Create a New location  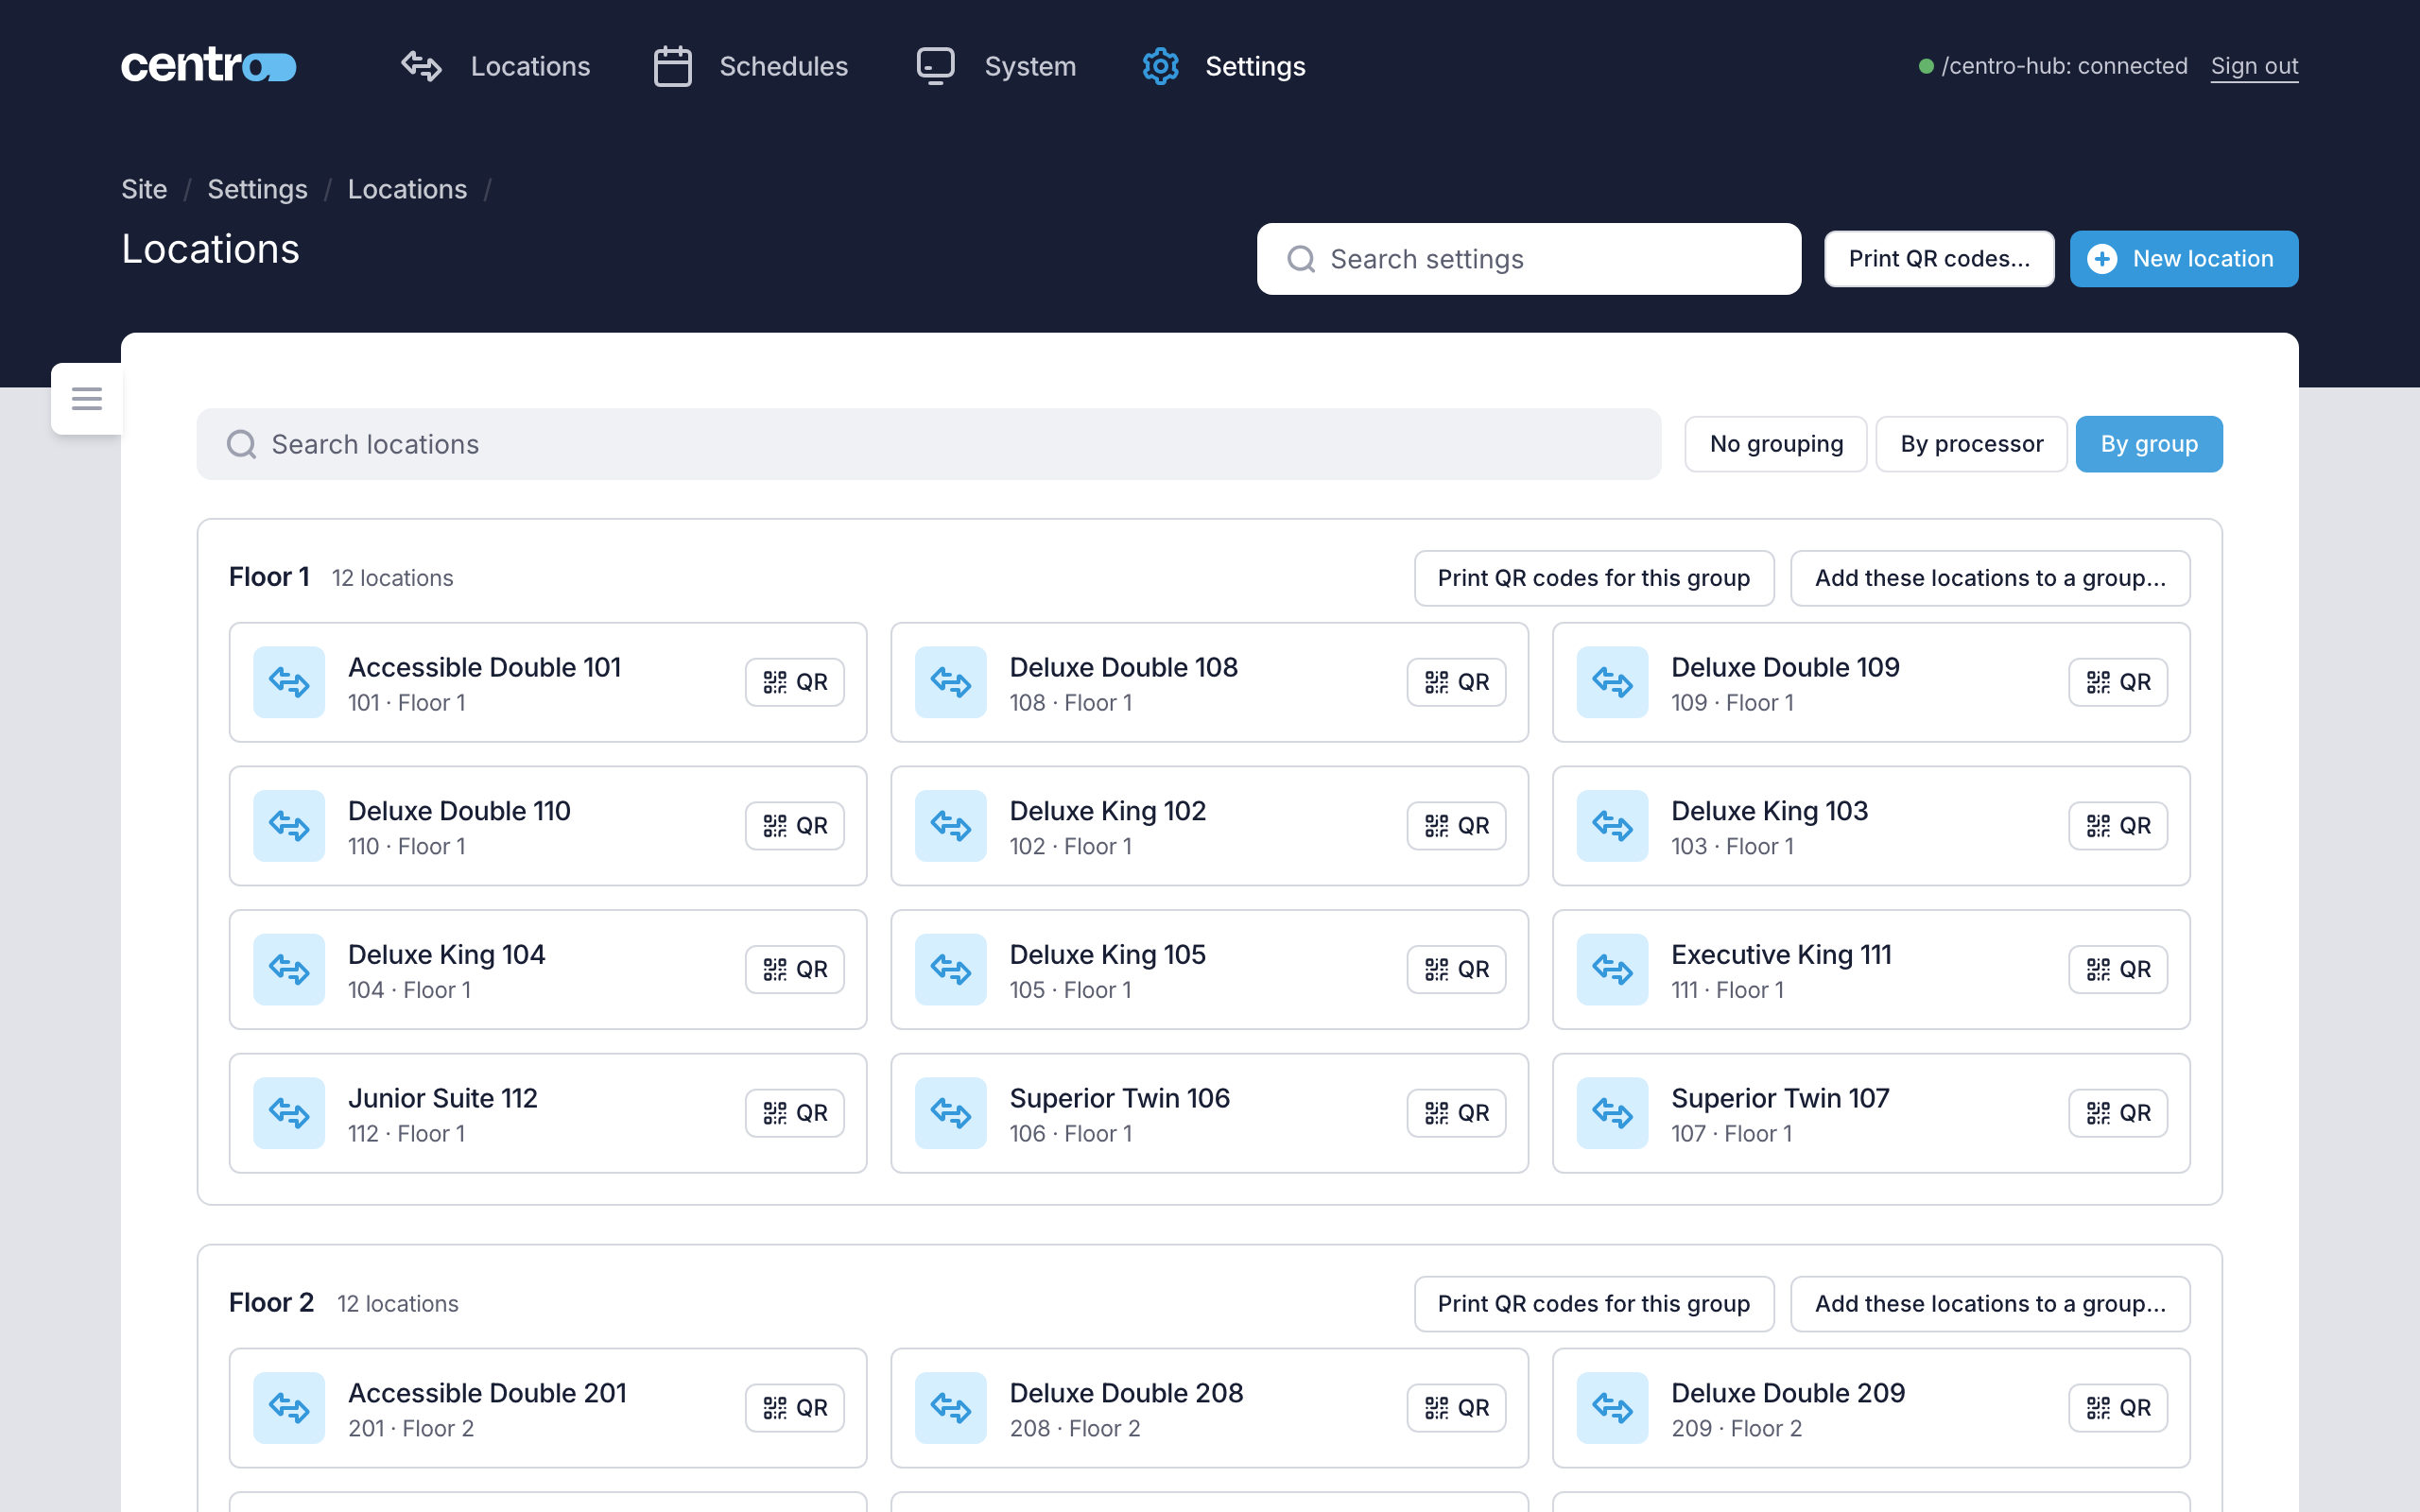[x=2184, y=259]
